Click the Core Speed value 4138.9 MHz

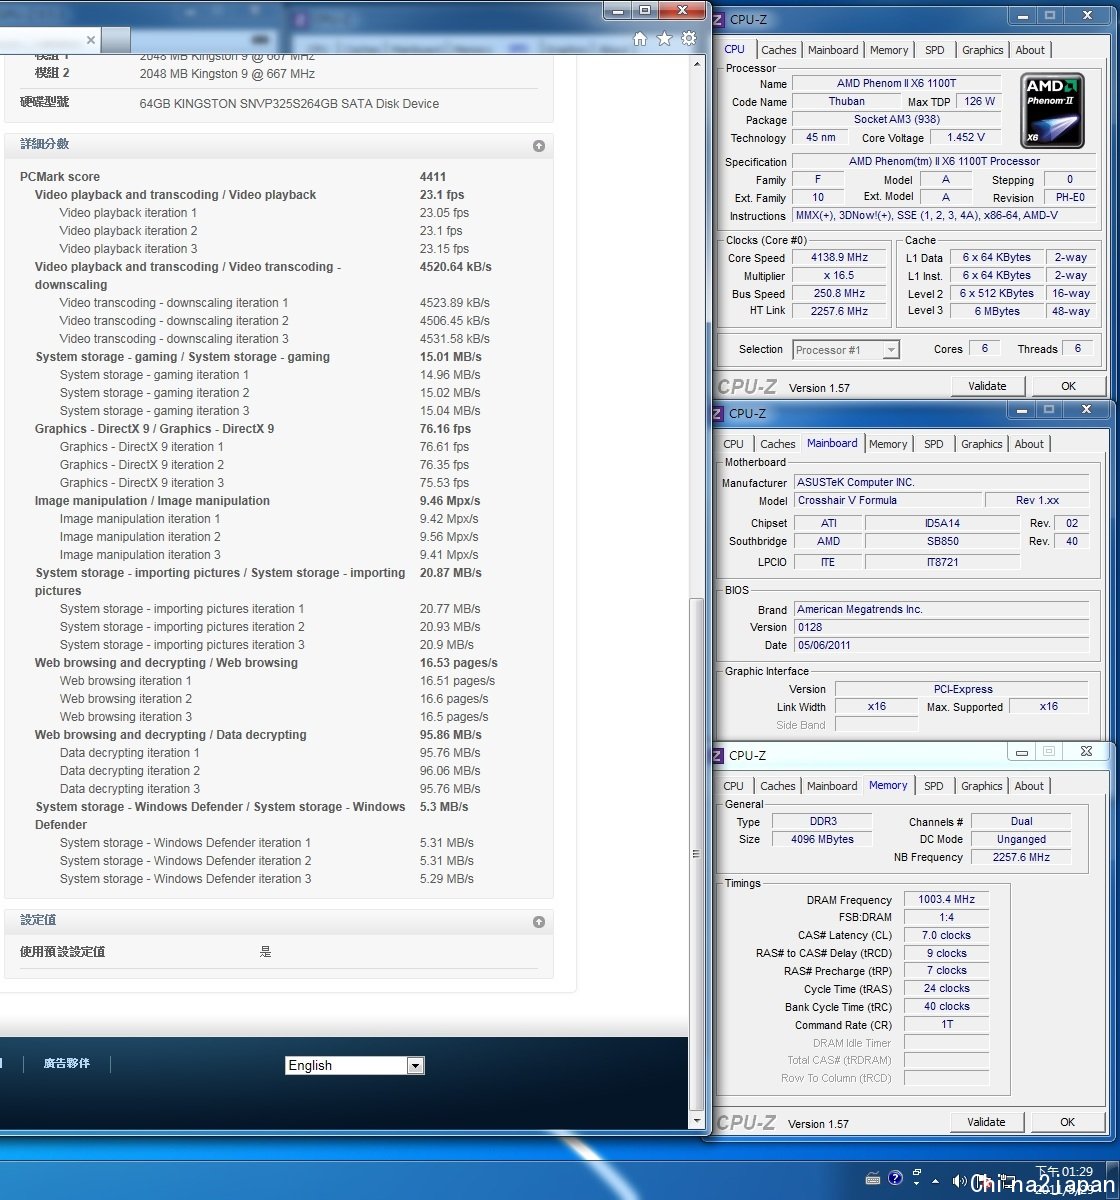839,258
